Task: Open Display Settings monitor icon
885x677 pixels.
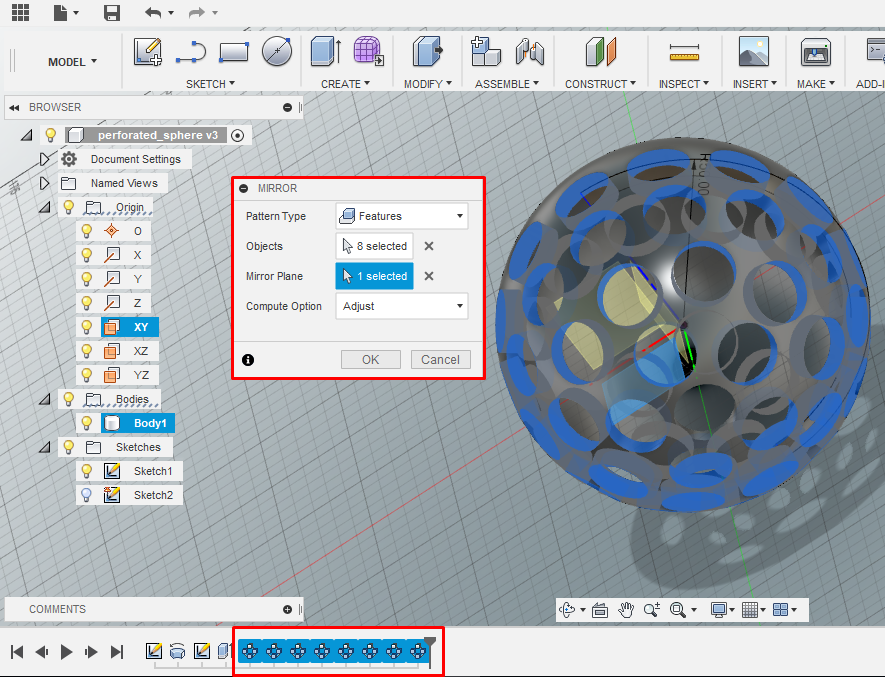Action: 718,610
